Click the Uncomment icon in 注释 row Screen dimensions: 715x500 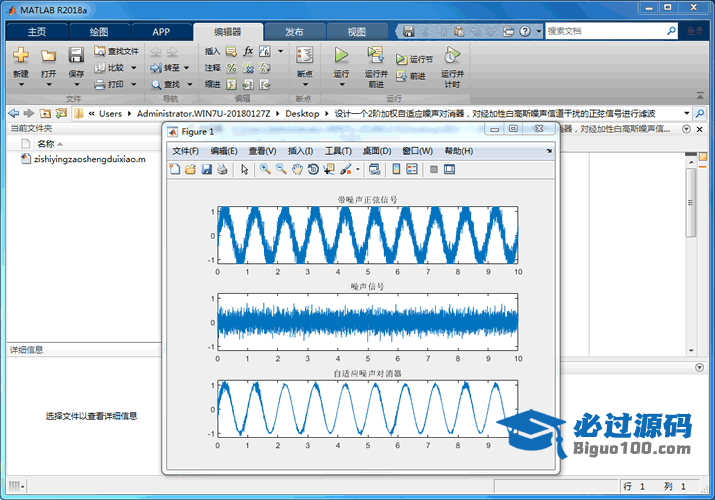[x=248, y=68]
